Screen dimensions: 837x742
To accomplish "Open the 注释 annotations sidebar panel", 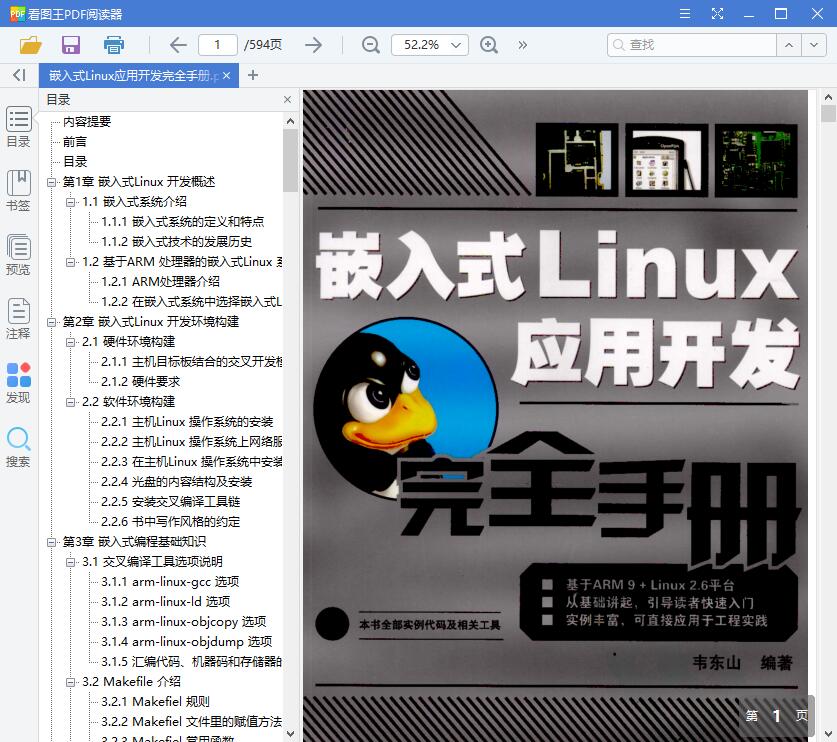I will 18,319.
